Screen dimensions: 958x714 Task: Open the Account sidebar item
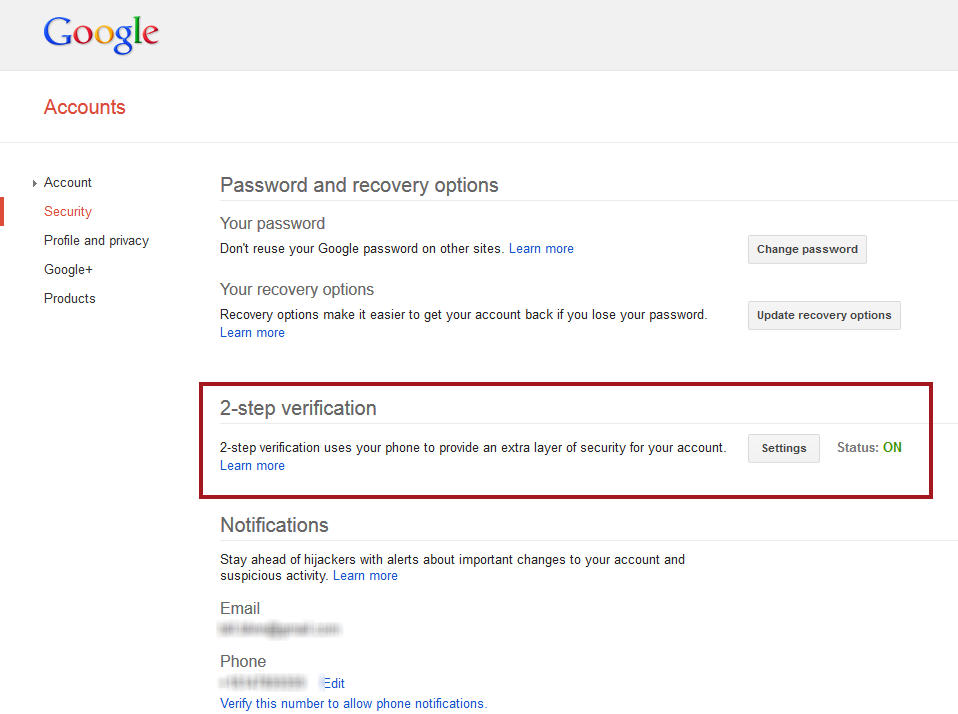pyautogui.click(x=67, y=183)
